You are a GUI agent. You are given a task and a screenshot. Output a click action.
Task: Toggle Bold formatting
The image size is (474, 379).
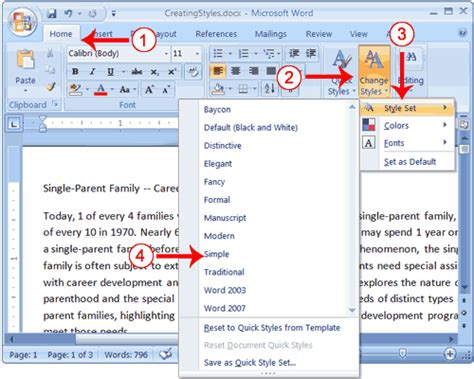pyautogui.click(x=75, y=71)
